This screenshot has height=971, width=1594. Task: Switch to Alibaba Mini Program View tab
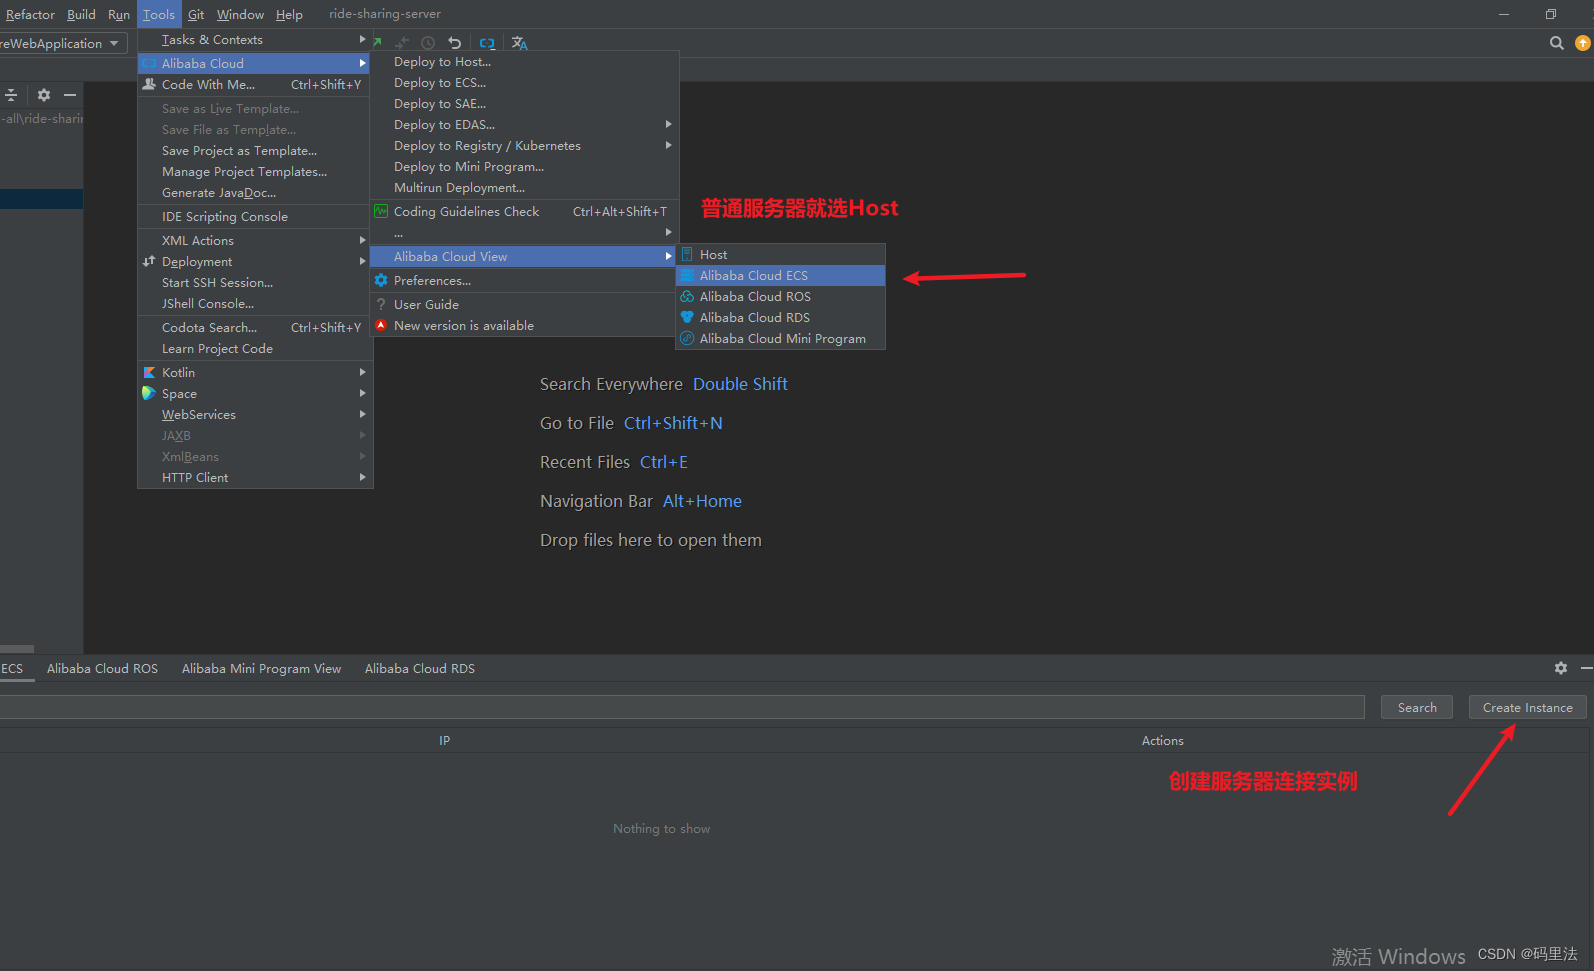(x=261, y=669)
